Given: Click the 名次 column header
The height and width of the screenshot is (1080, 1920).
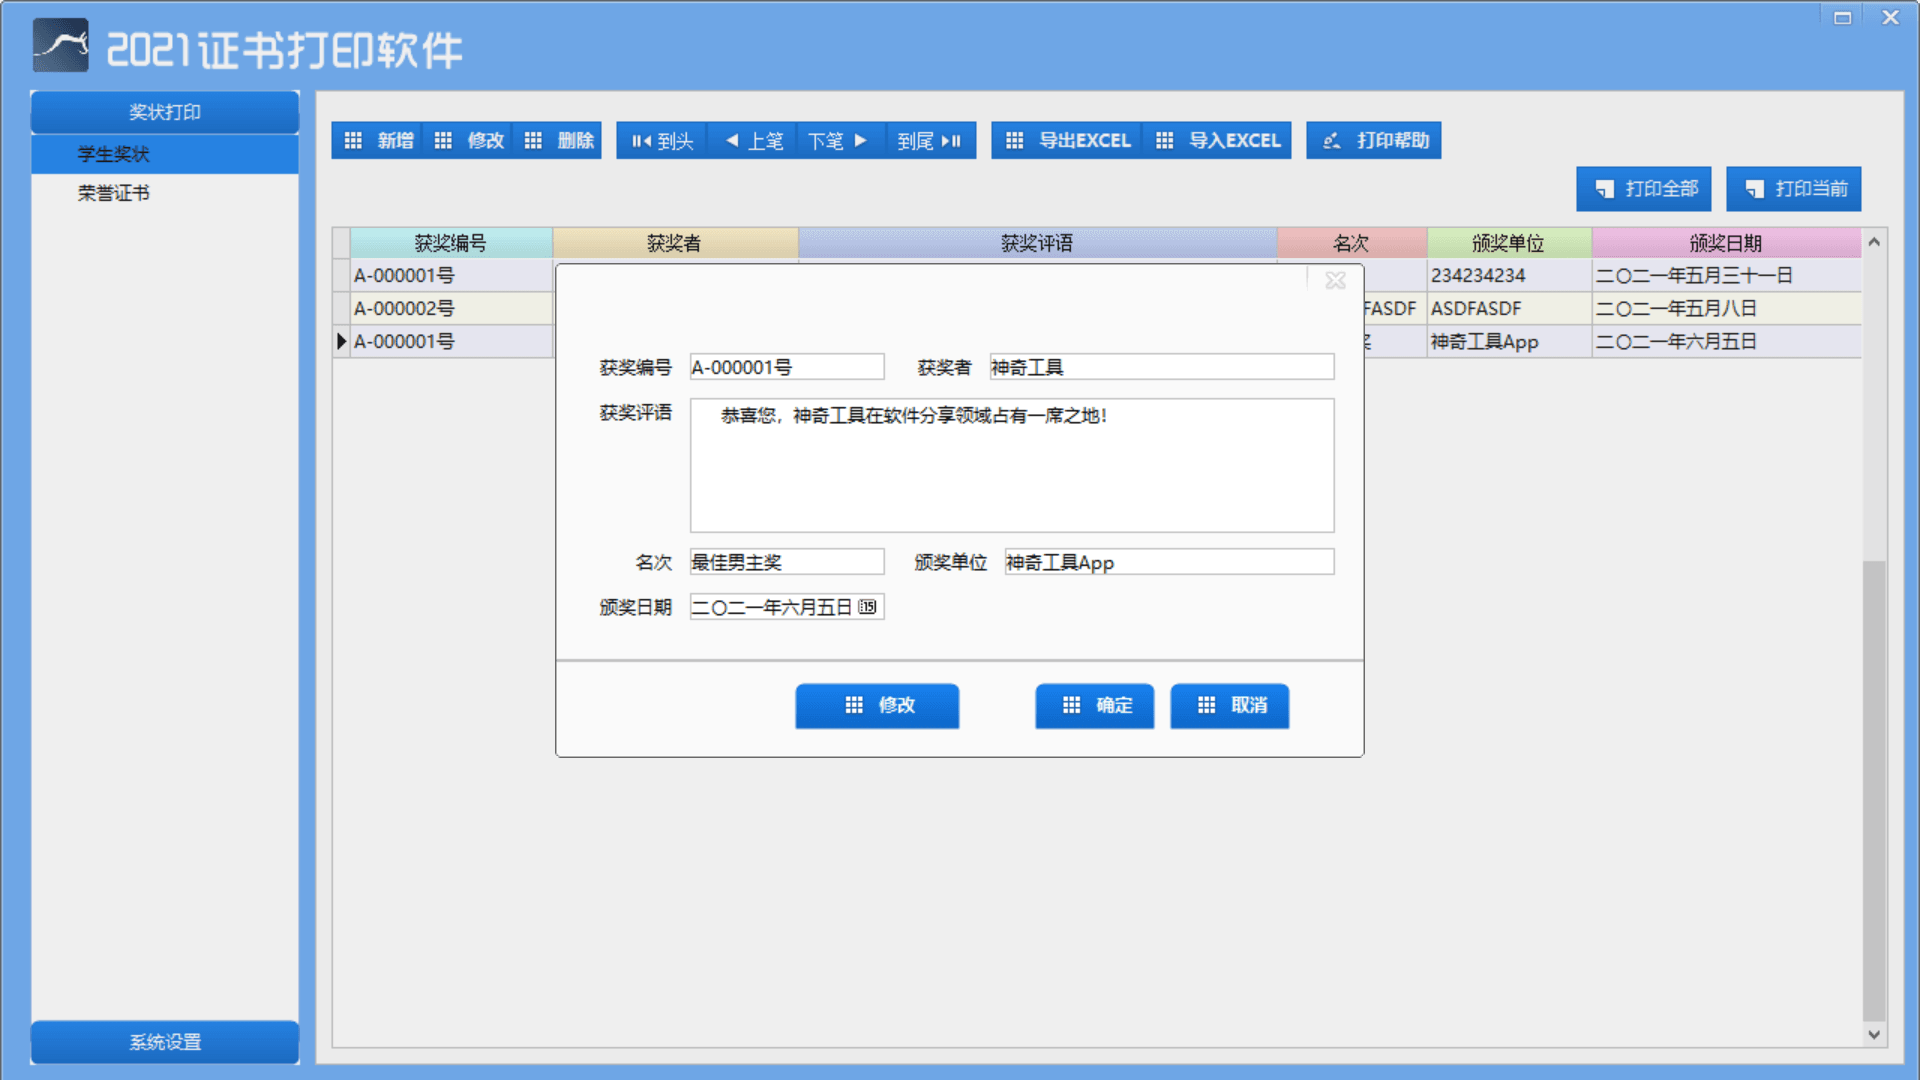Looking at the screenshot, I should [x=1352, y=243].
